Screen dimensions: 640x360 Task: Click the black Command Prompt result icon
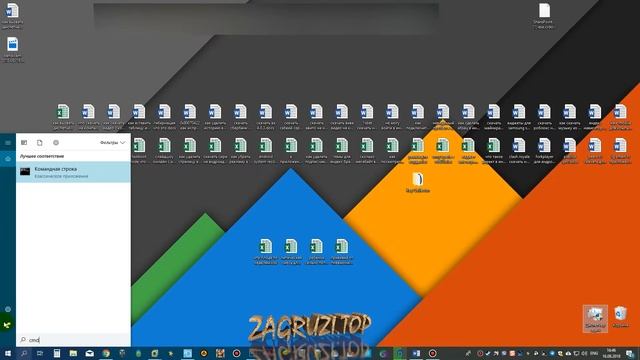coord(25,172)
